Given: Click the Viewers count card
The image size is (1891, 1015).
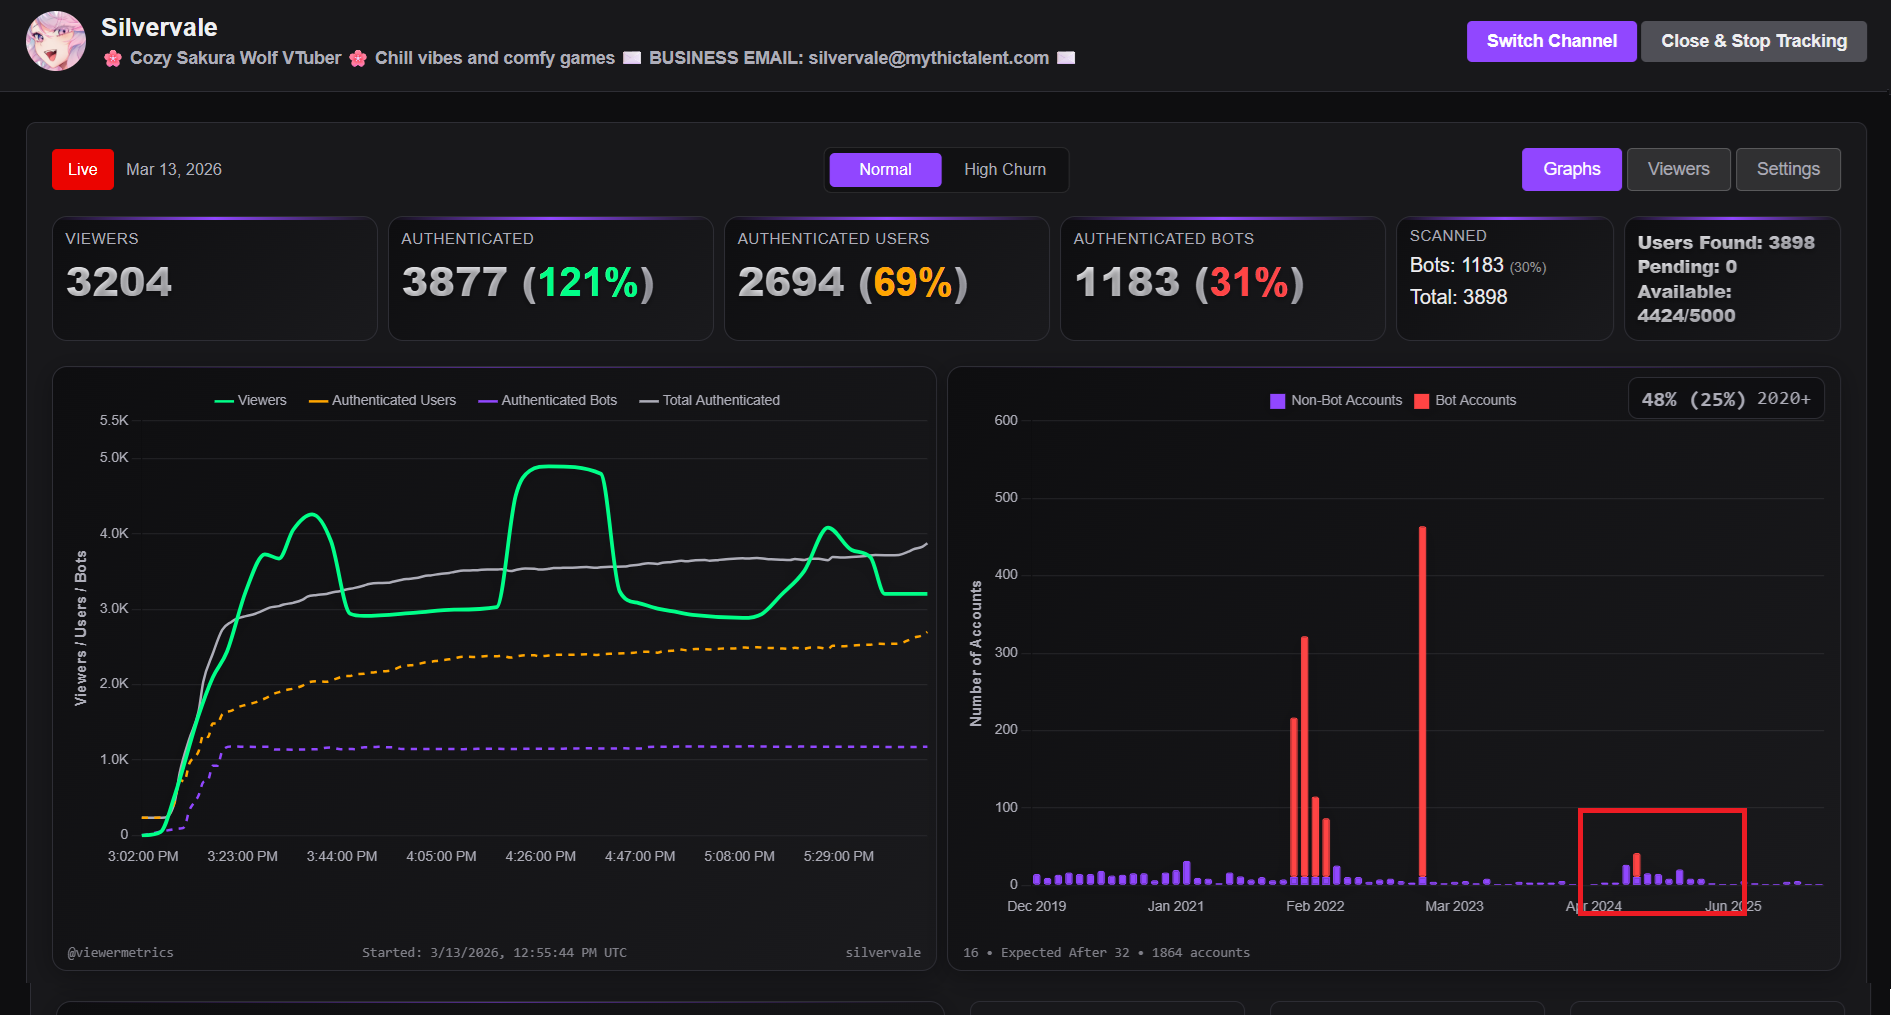Looking at the screenshot, I should tap(214, 279).
